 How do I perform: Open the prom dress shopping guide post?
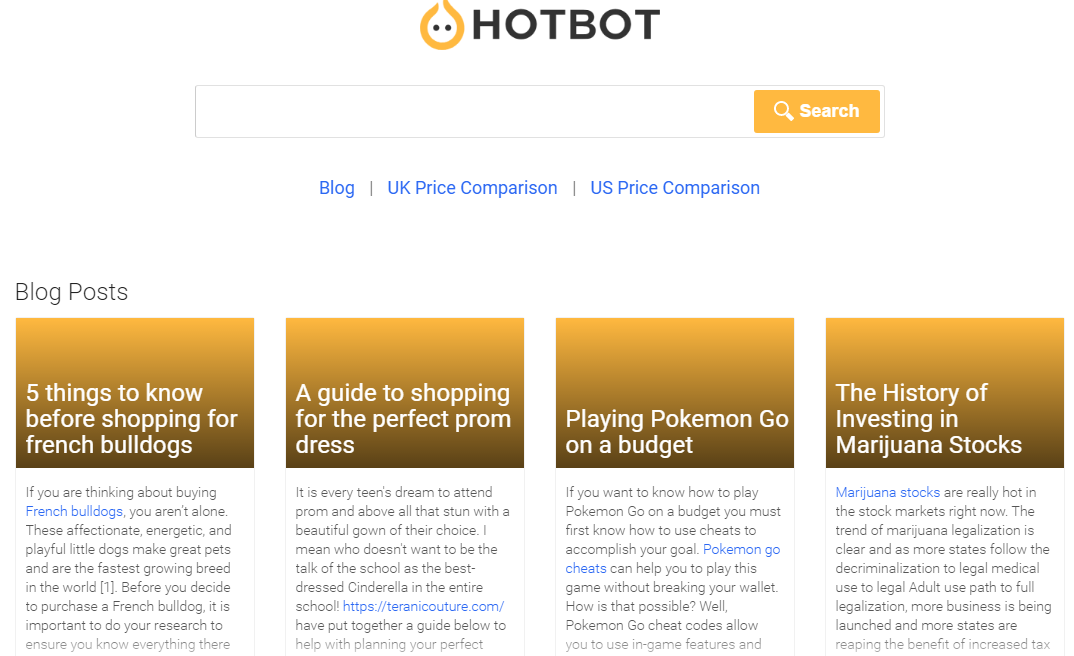pyautogui.click(x=403, y=419)
